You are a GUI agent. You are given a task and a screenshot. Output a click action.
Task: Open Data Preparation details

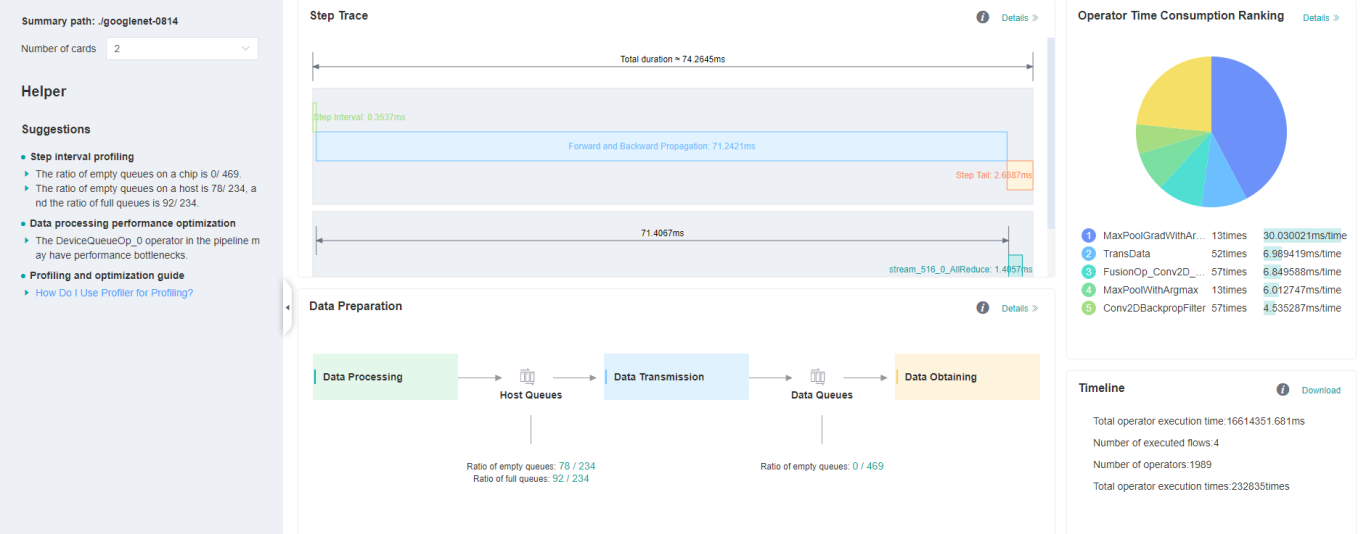tap(1019, 309)
